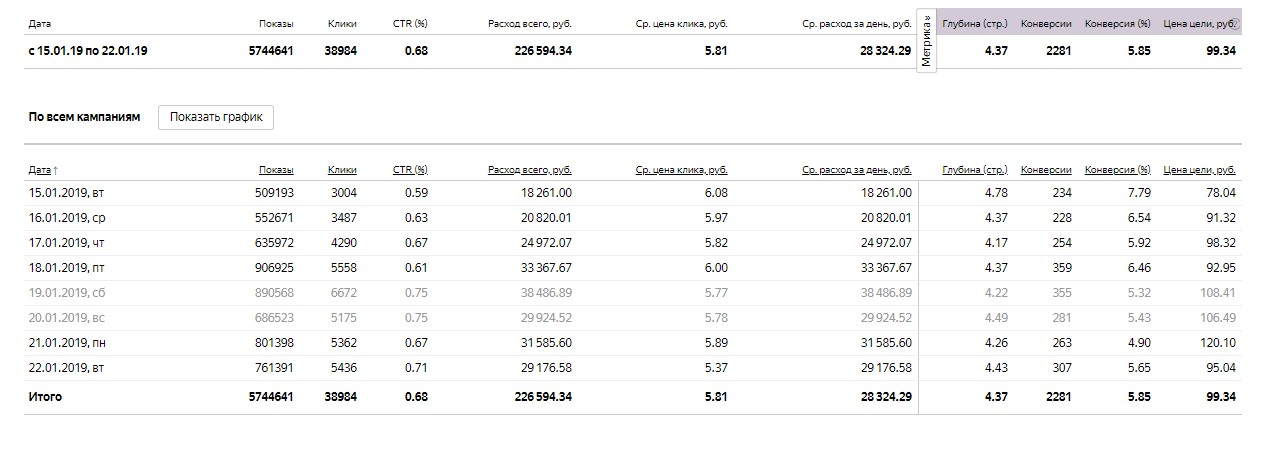1261x451 pixels.
Task: Sort the table by Клики column
Action: [342, 170]
